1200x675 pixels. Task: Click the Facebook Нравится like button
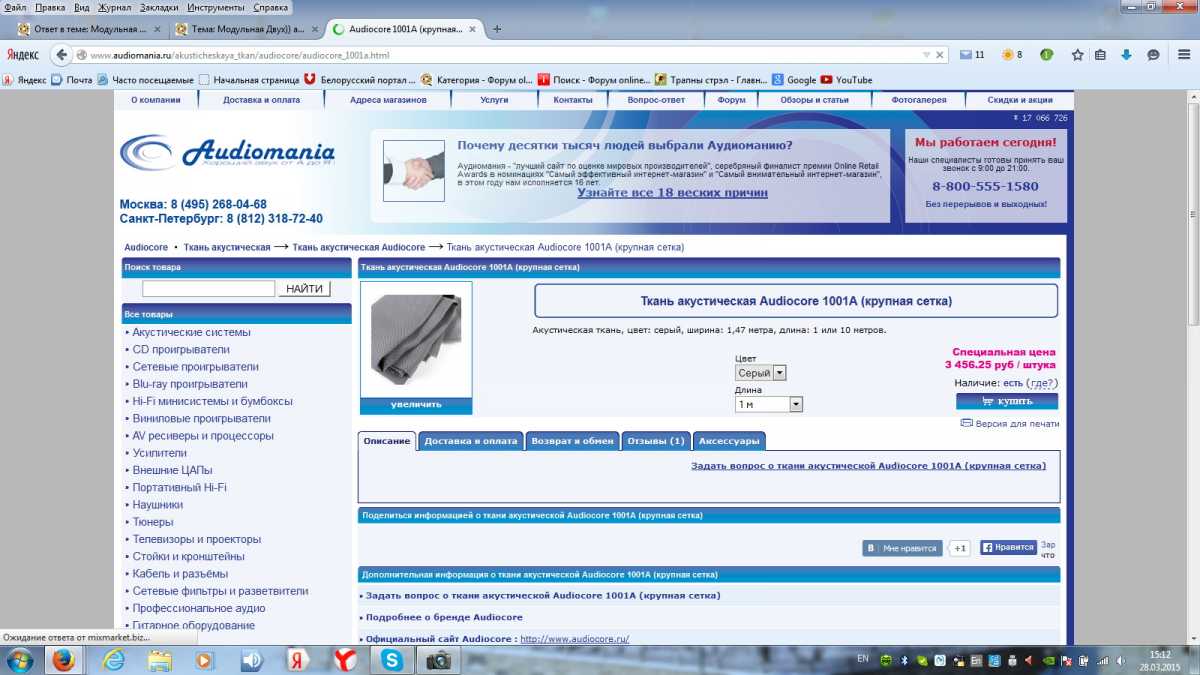[1008, 548]
